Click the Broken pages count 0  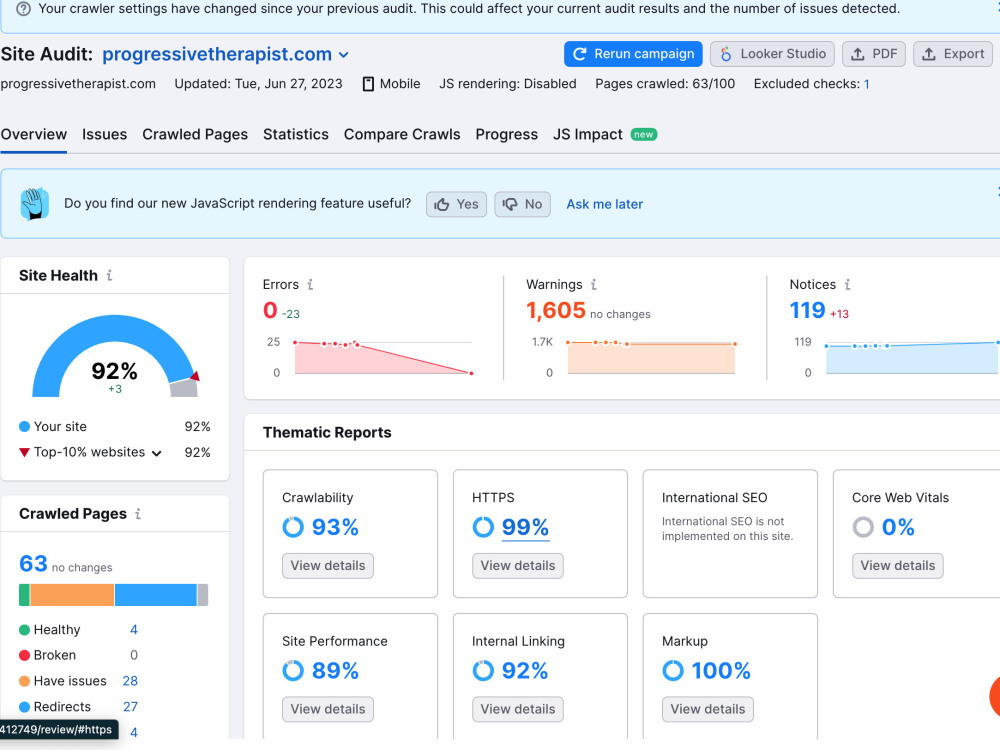pyautogui.click(x=134, y=656)
